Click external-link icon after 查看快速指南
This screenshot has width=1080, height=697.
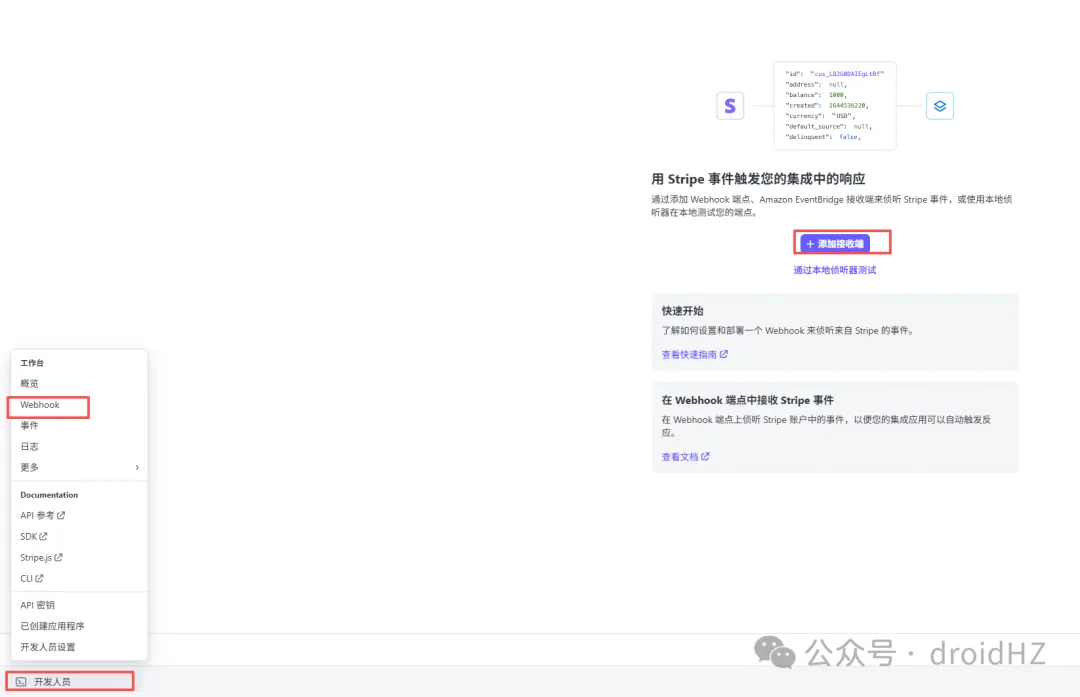pos(724,354)
